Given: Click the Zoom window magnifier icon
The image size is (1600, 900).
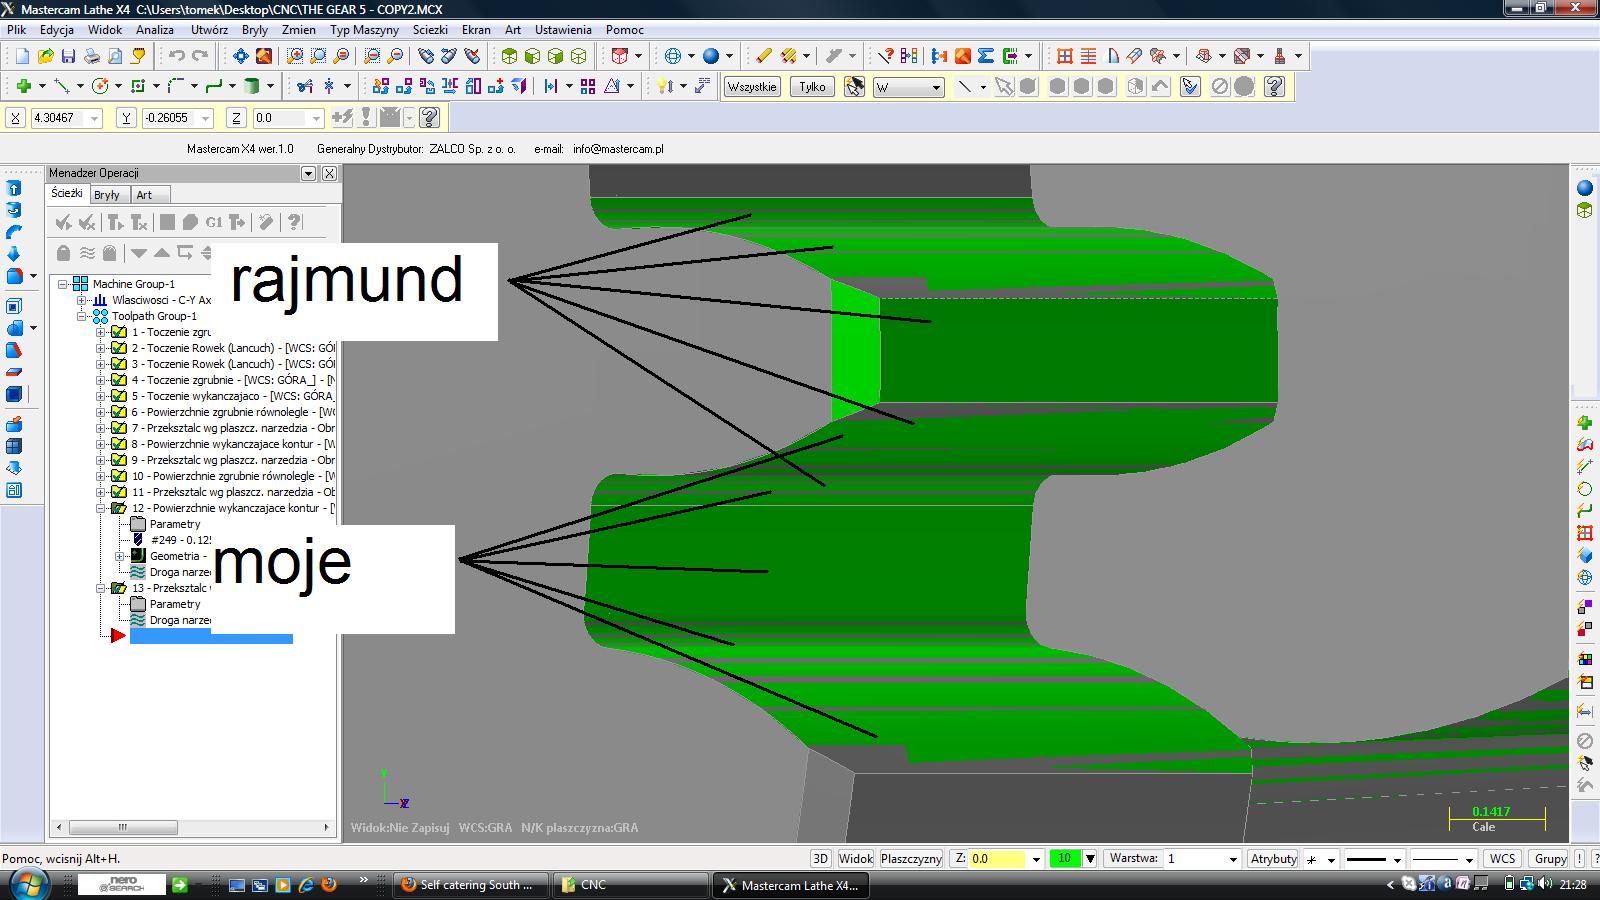Looking at the screenshot, I should pyautogui.click(x=295, y=56).
